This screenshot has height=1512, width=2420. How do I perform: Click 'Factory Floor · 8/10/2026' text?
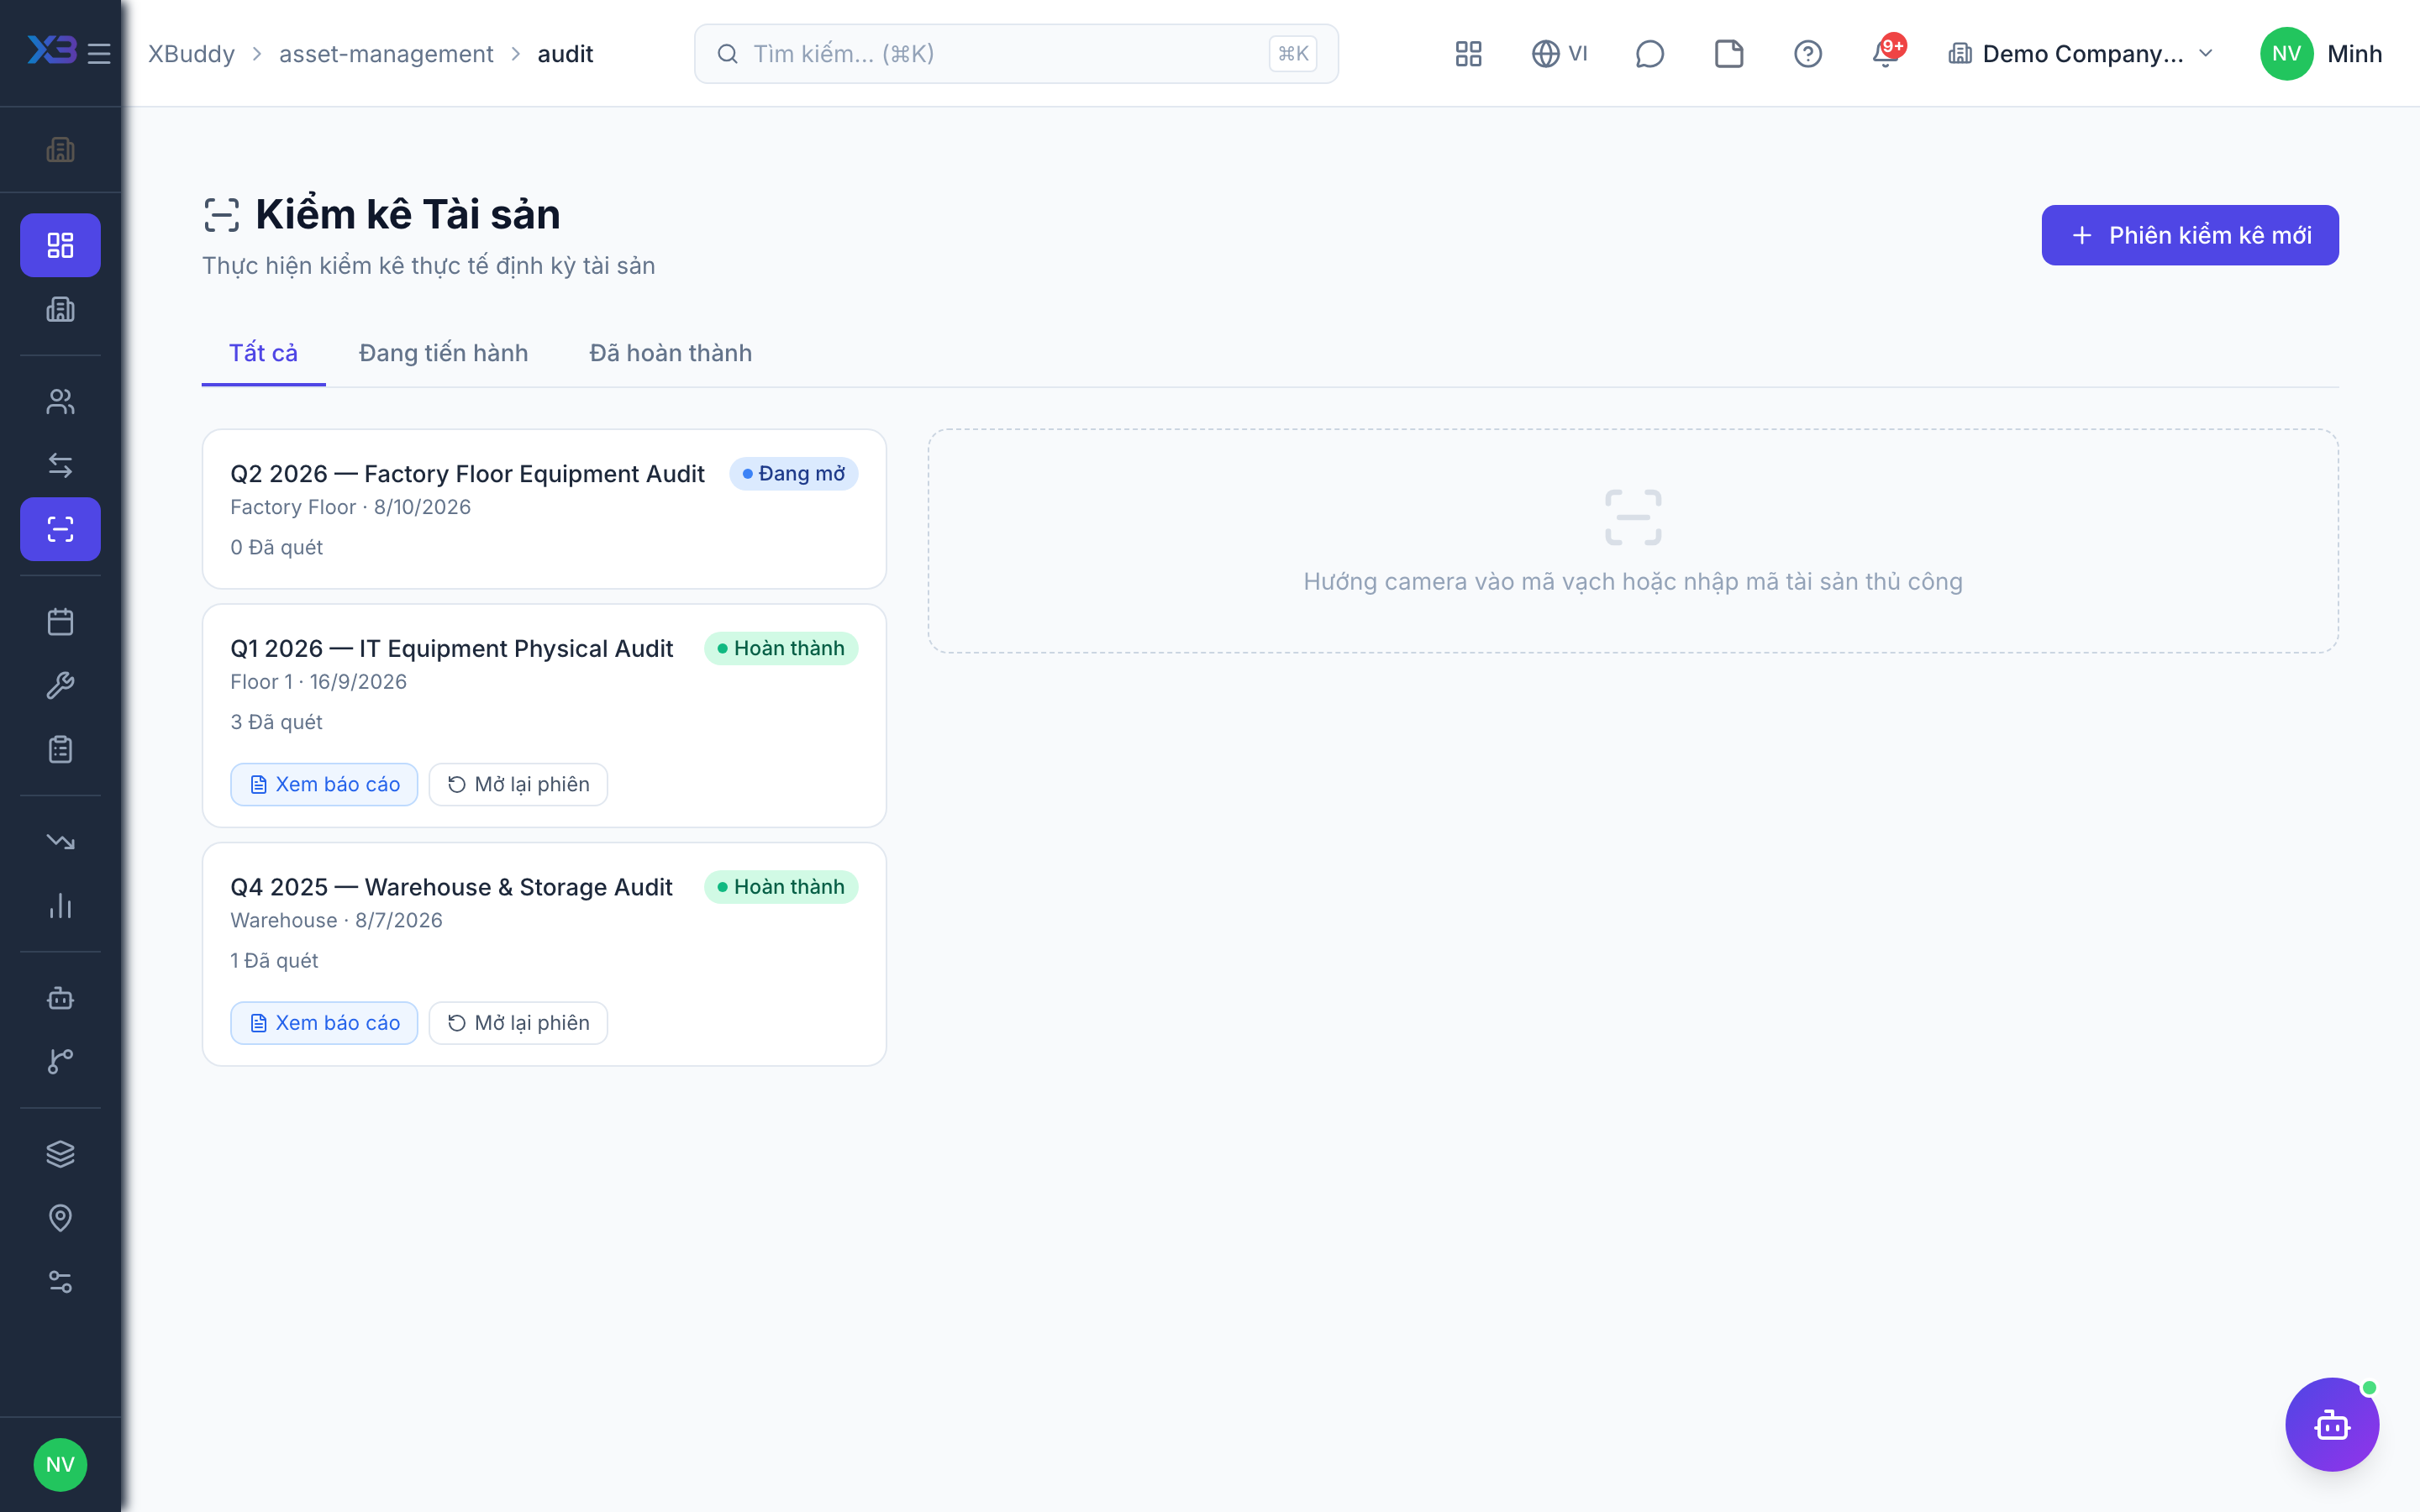pos(350,507)
